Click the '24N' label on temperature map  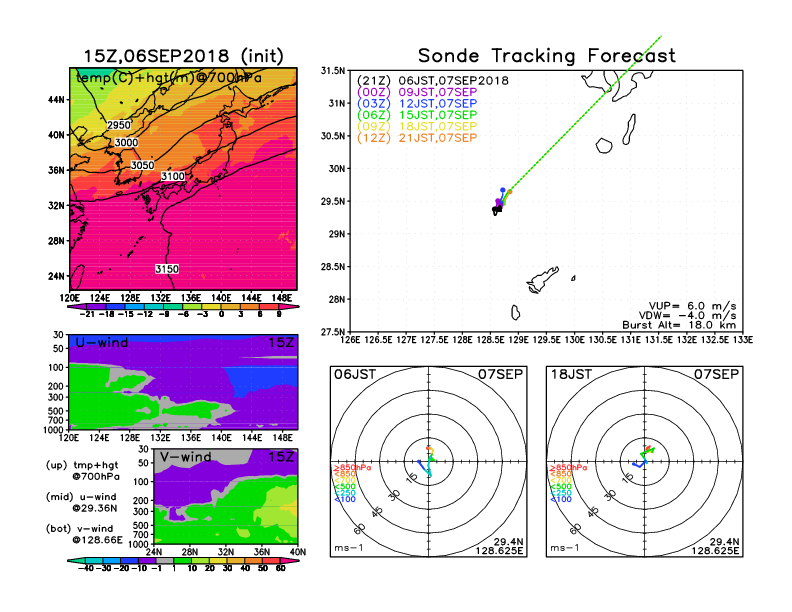[x=57, y=276]
